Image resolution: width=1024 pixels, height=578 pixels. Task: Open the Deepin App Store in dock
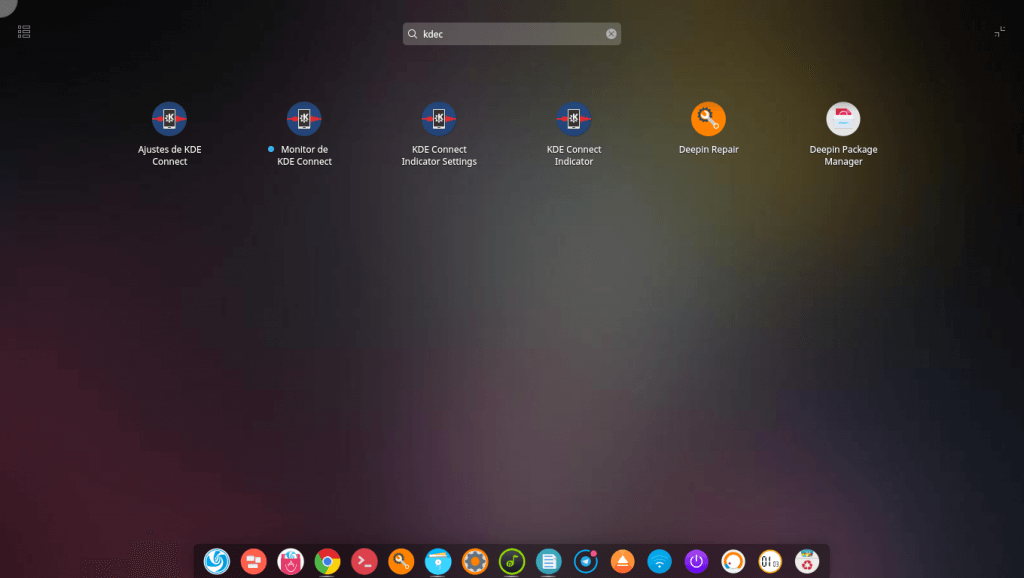(290, 561)
